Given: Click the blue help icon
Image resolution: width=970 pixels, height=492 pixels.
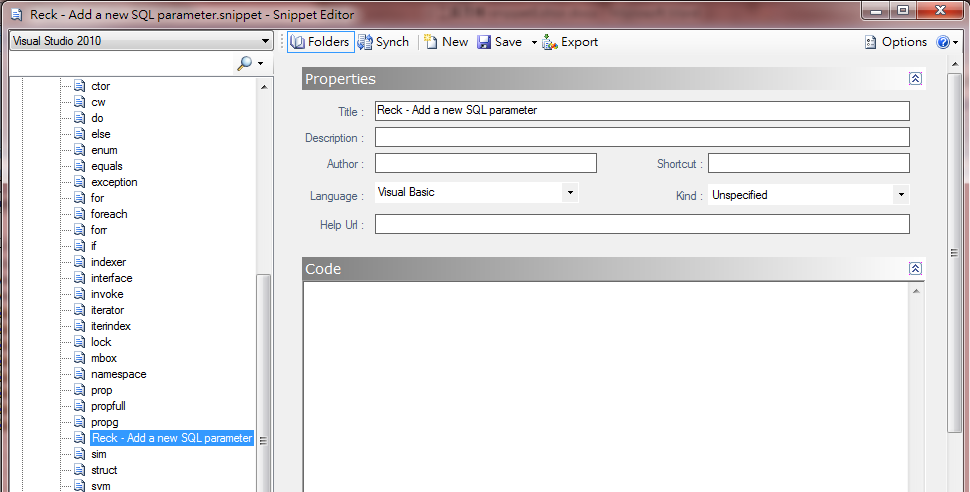Looking at the screenshot, I should point(943,42).
